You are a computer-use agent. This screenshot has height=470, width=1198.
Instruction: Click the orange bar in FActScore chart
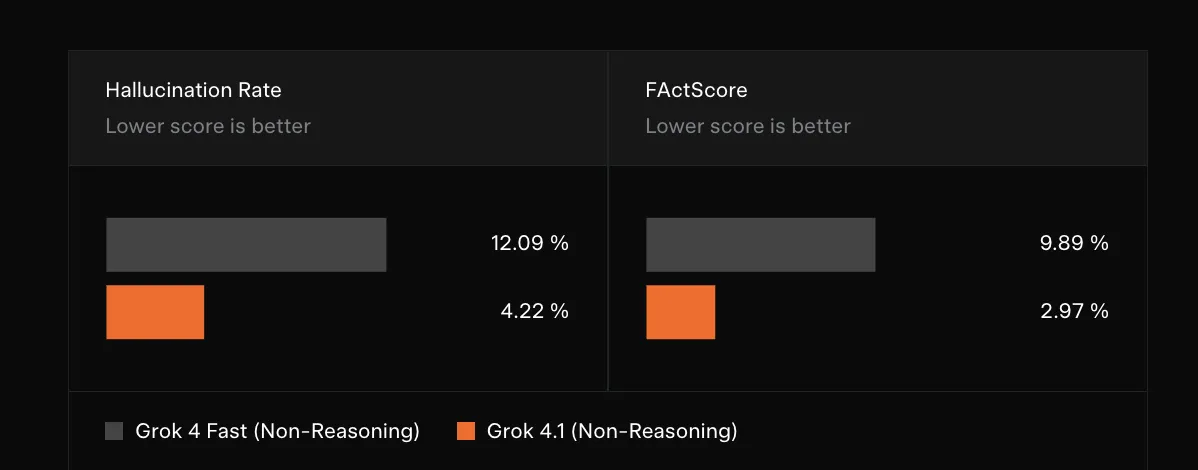point(680,312)
